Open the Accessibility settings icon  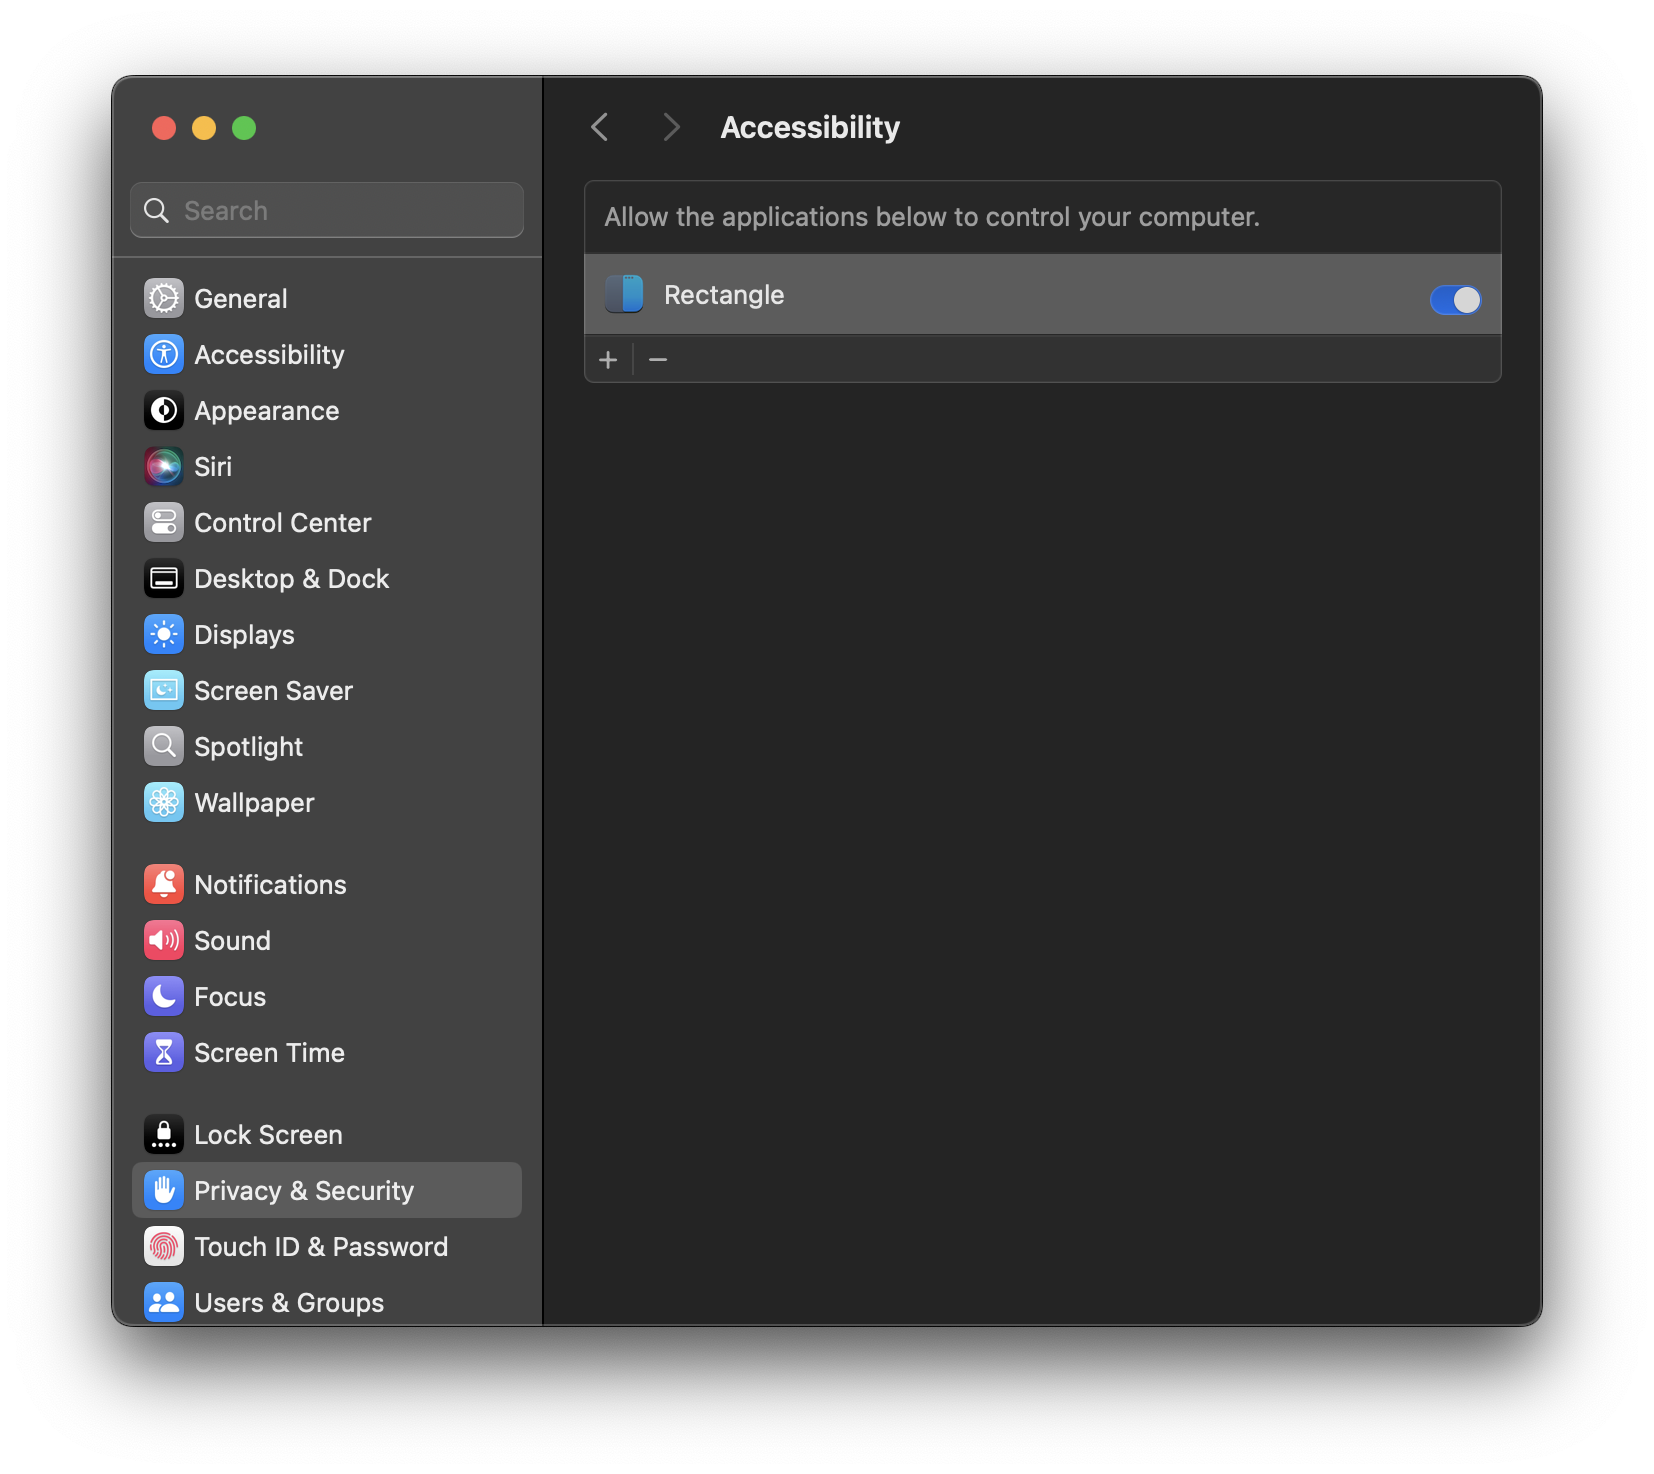(x=164, y=354)
